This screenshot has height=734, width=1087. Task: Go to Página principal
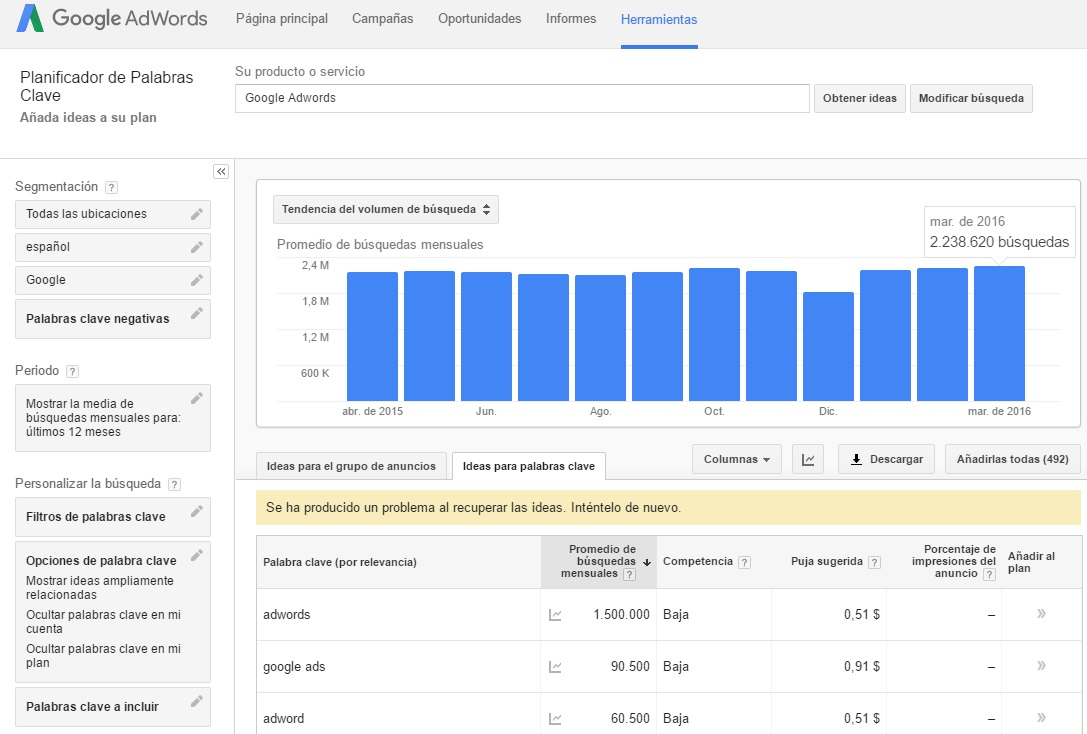click(282, 19)
